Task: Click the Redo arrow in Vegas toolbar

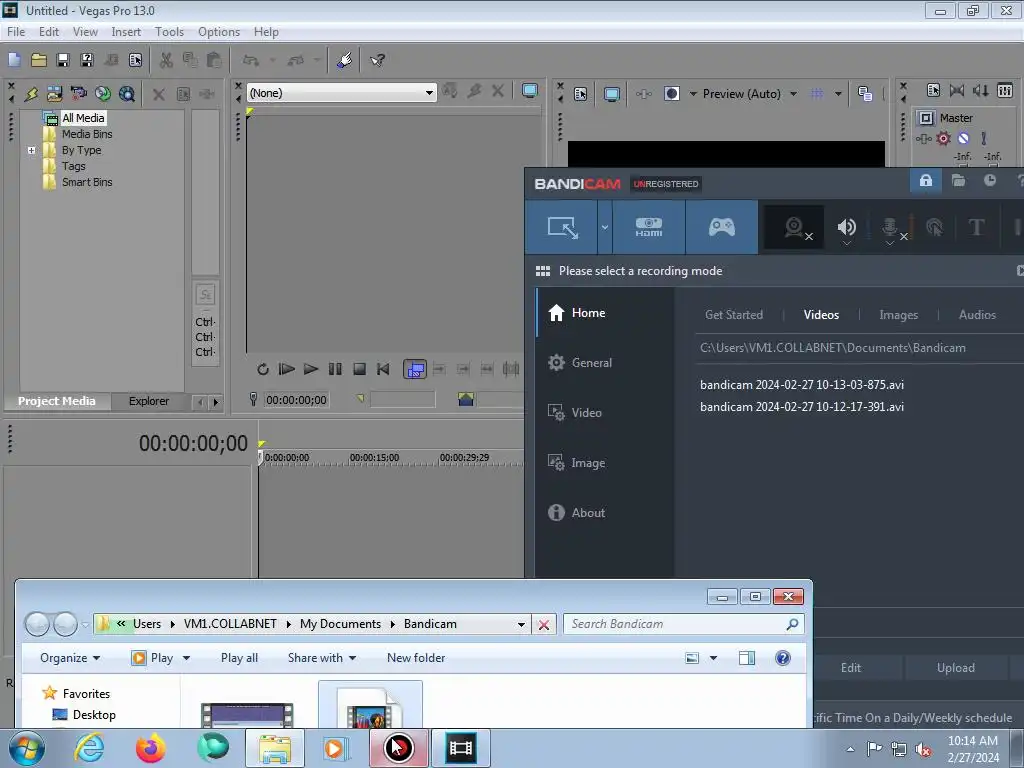Action: [x=296, y=60]
